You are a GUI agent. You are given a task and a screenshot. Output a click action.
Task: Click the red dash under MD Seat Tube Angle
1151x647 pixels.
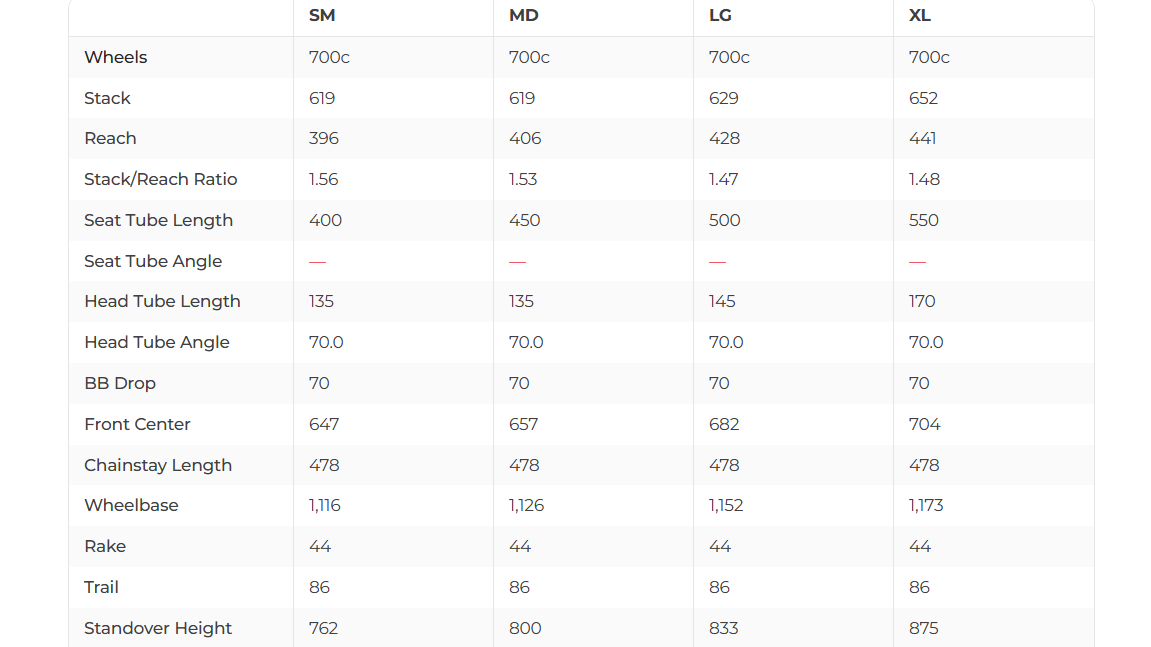coord(517,261)
